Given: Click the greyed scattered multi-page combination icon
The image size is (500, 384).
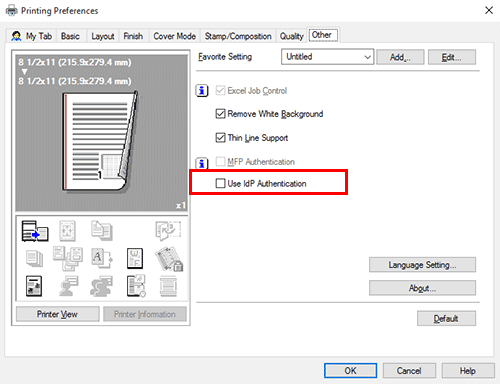Looking at the screenshot, I should [x=68, y=258].
